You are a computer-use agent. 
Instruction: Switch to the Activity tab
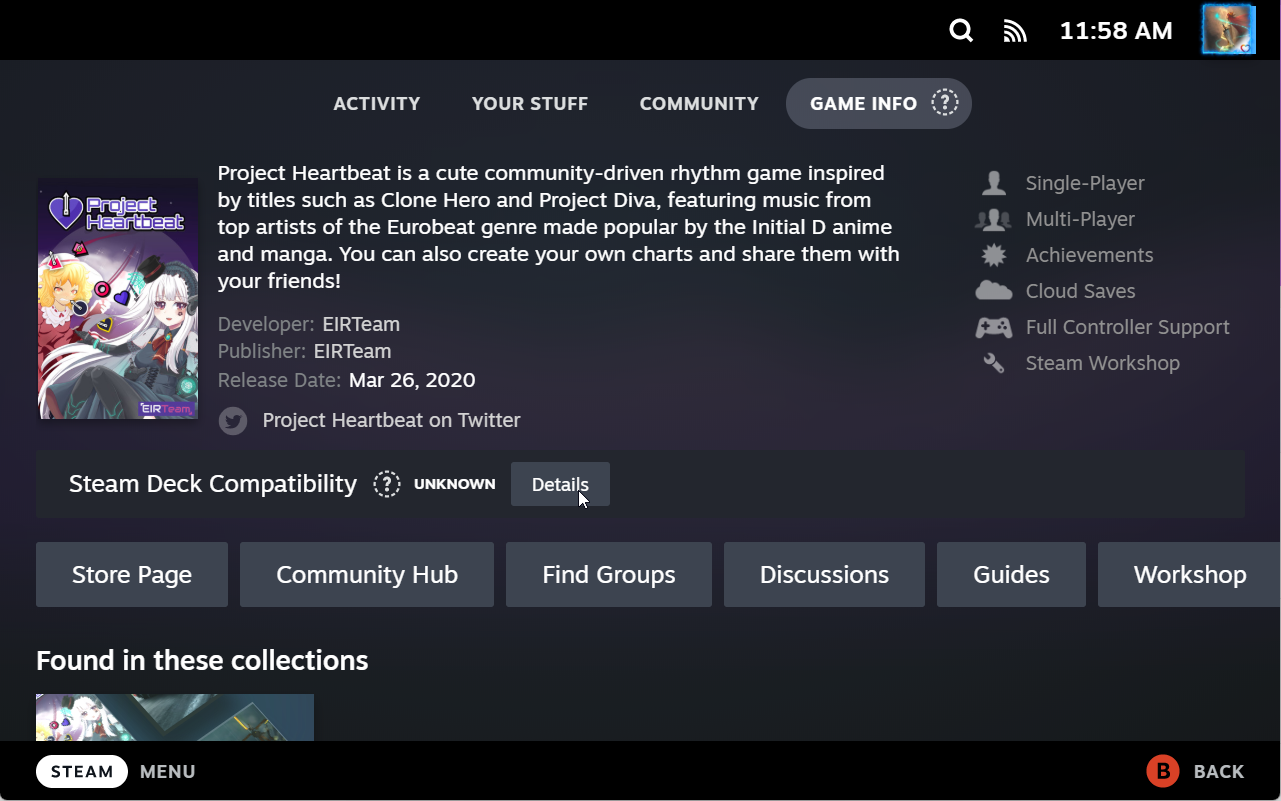click(x=377, y=104)
